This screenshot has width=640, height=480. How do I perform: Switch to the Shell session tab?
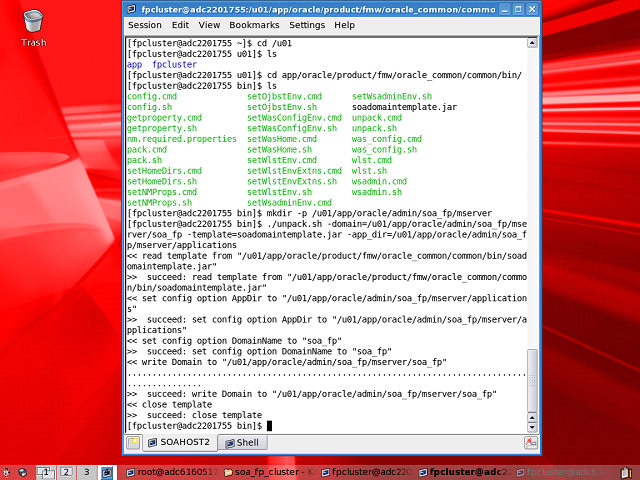[x=242, y=442]
